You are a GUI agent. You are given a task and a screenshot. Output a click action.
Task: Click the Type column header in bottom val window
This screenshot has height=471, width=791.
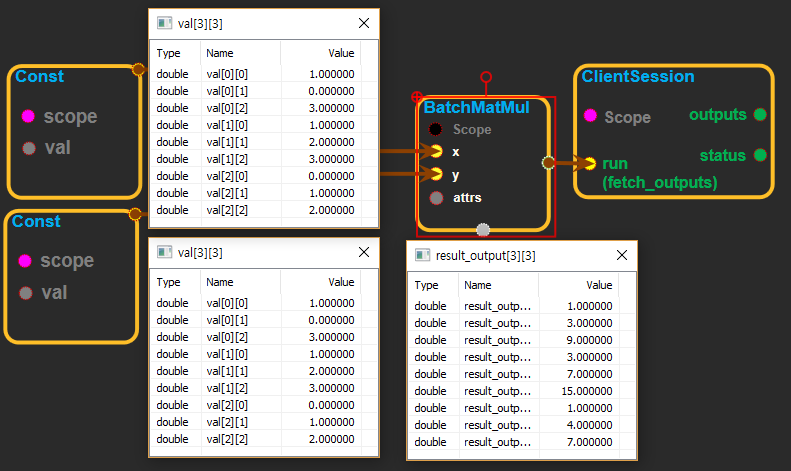click(x=169, y=282)
